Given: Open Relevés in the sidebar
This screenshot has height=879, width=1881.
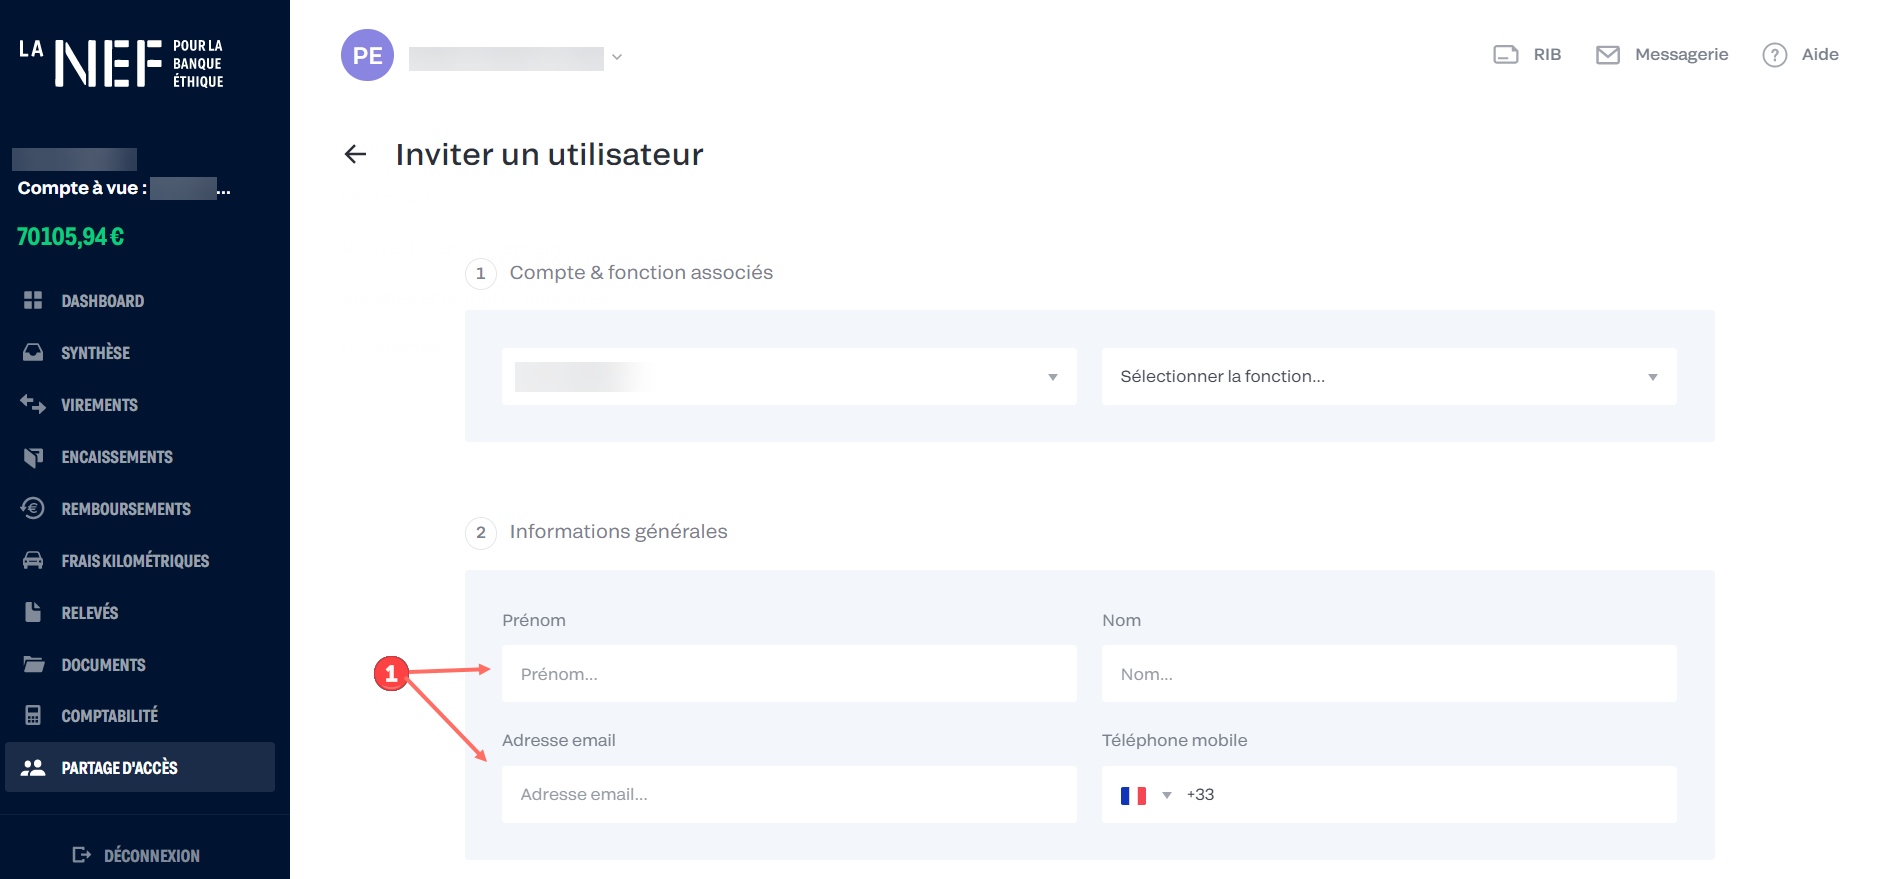Looking at the screenshot, I should (x=89, y=613).
